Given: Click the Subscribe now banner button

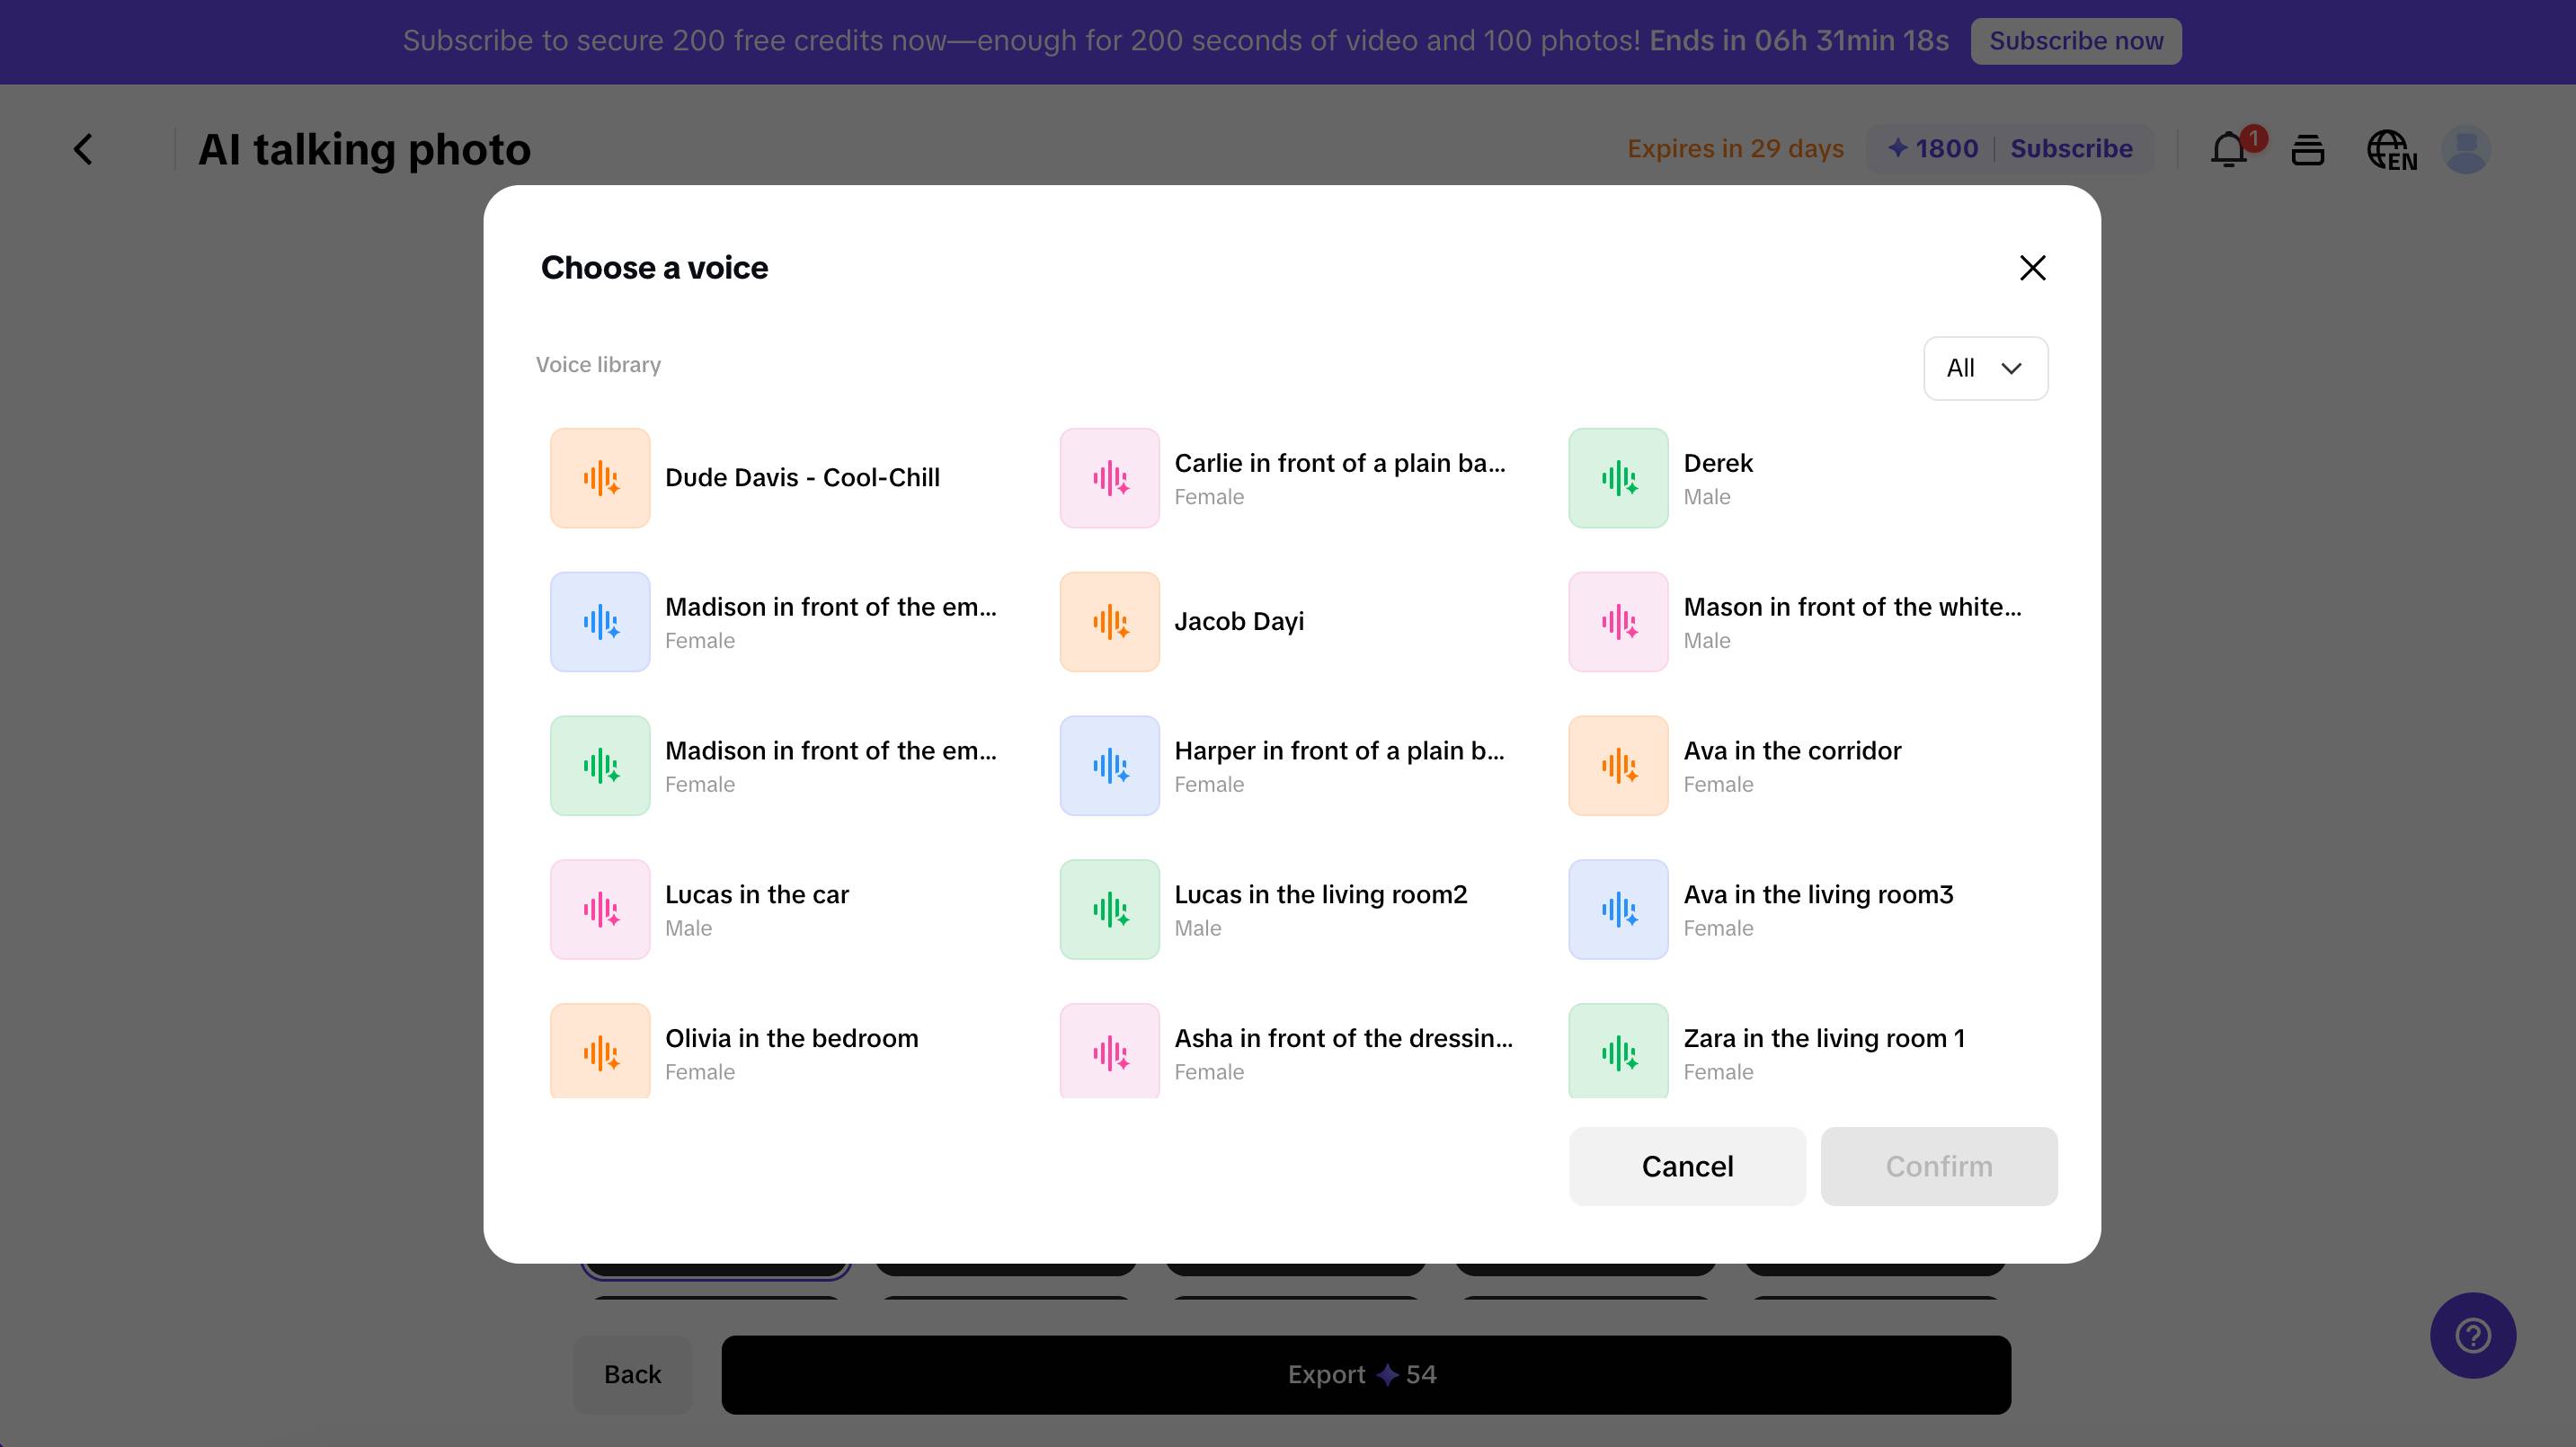Looking at the screenshot, I should click(x=2076, y=41).
